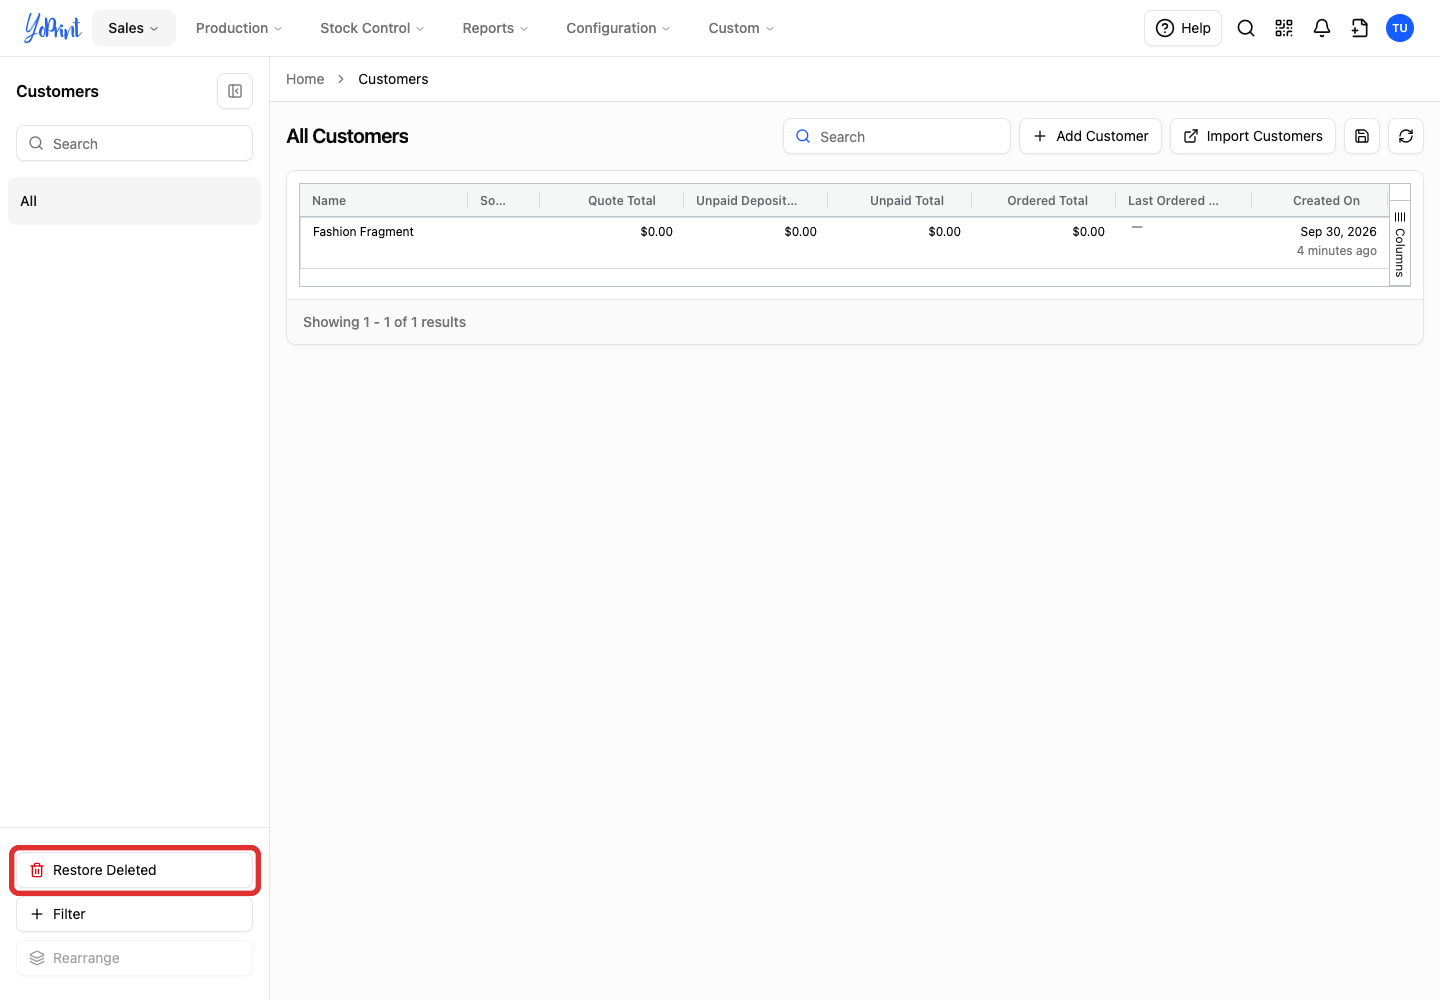Collapse the Customers sidebar panel
Image resolution: width=1440 pixels, height=1000 pixels.
pos(235,91)
